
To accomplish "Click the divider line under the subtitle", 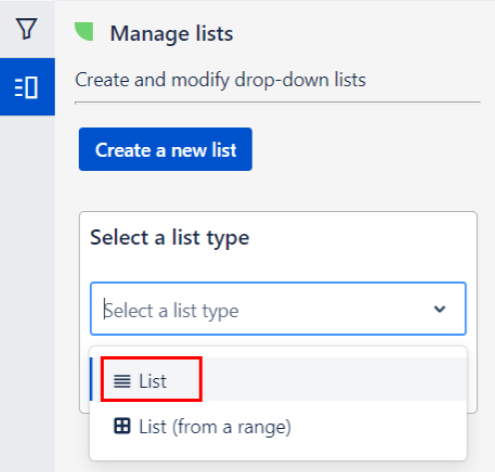I will (277, 102).
